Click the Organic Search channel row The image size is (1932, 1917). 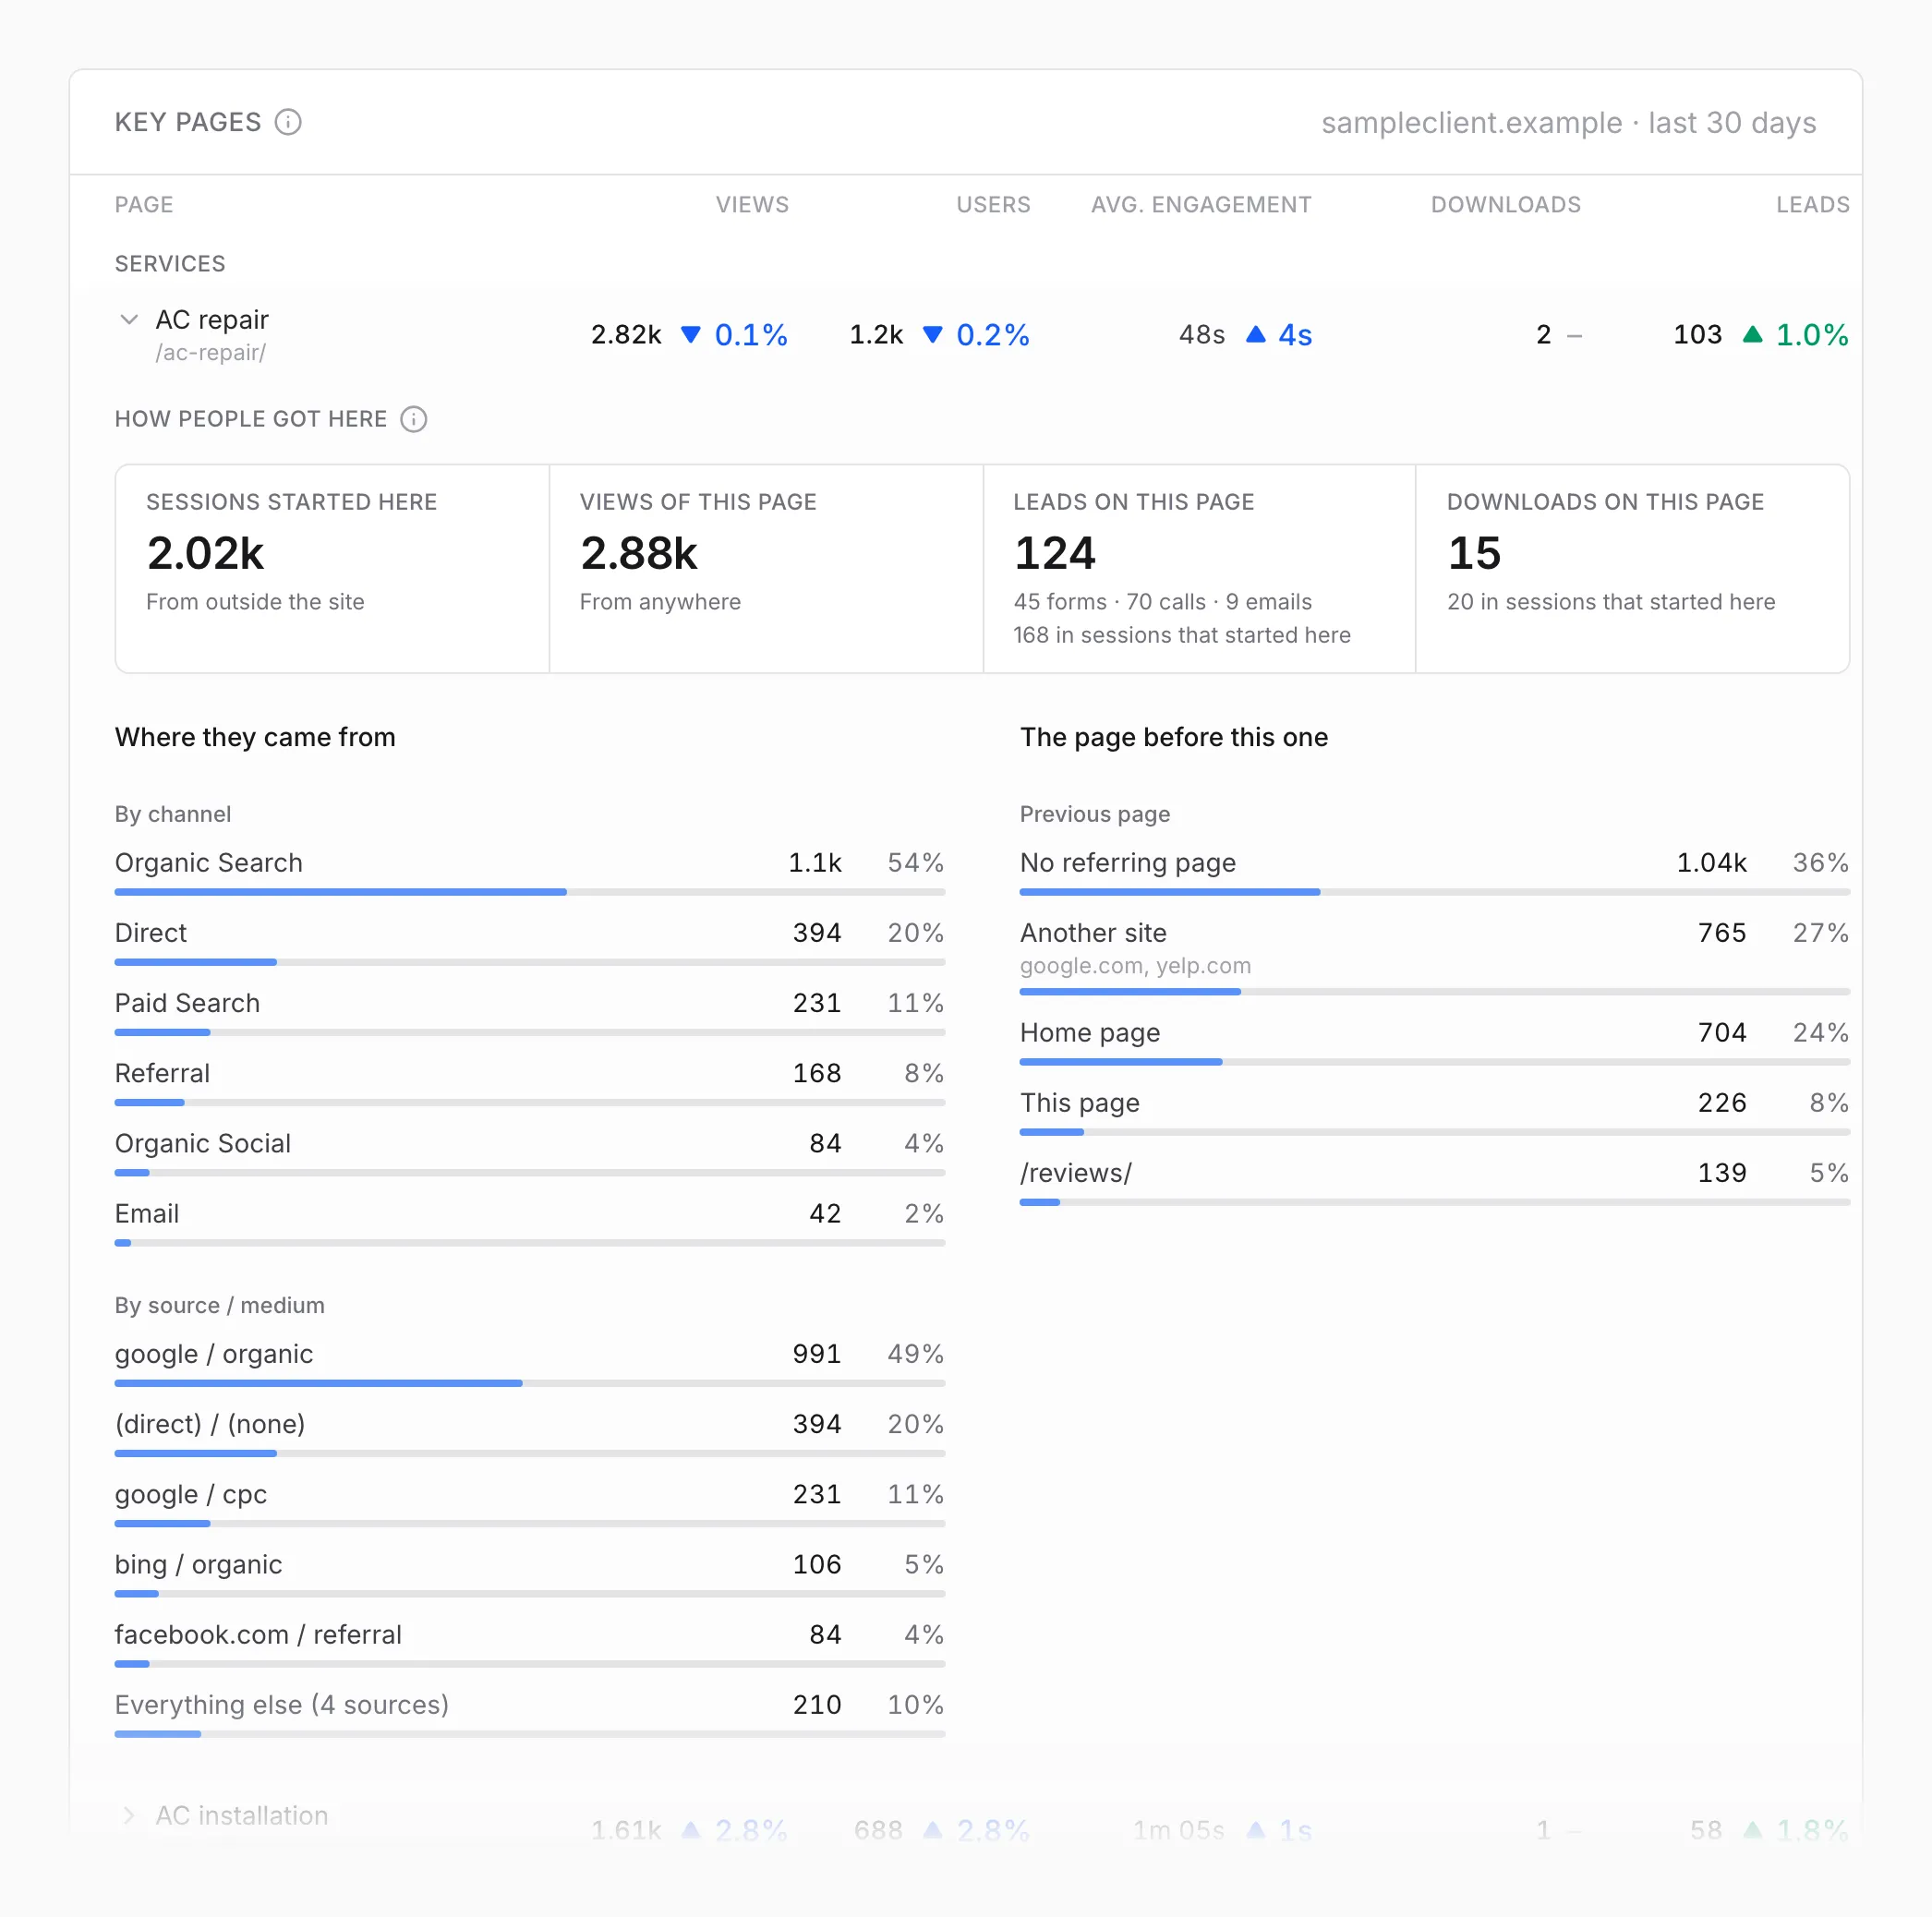[x=530, y=870]
